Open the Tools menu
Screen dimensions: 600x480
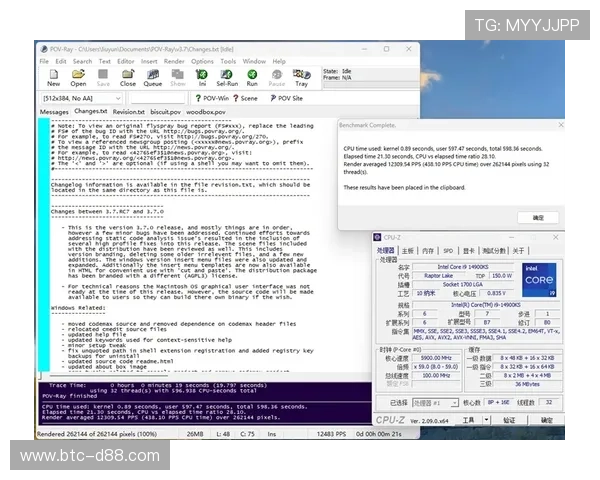tap(228, 61)
